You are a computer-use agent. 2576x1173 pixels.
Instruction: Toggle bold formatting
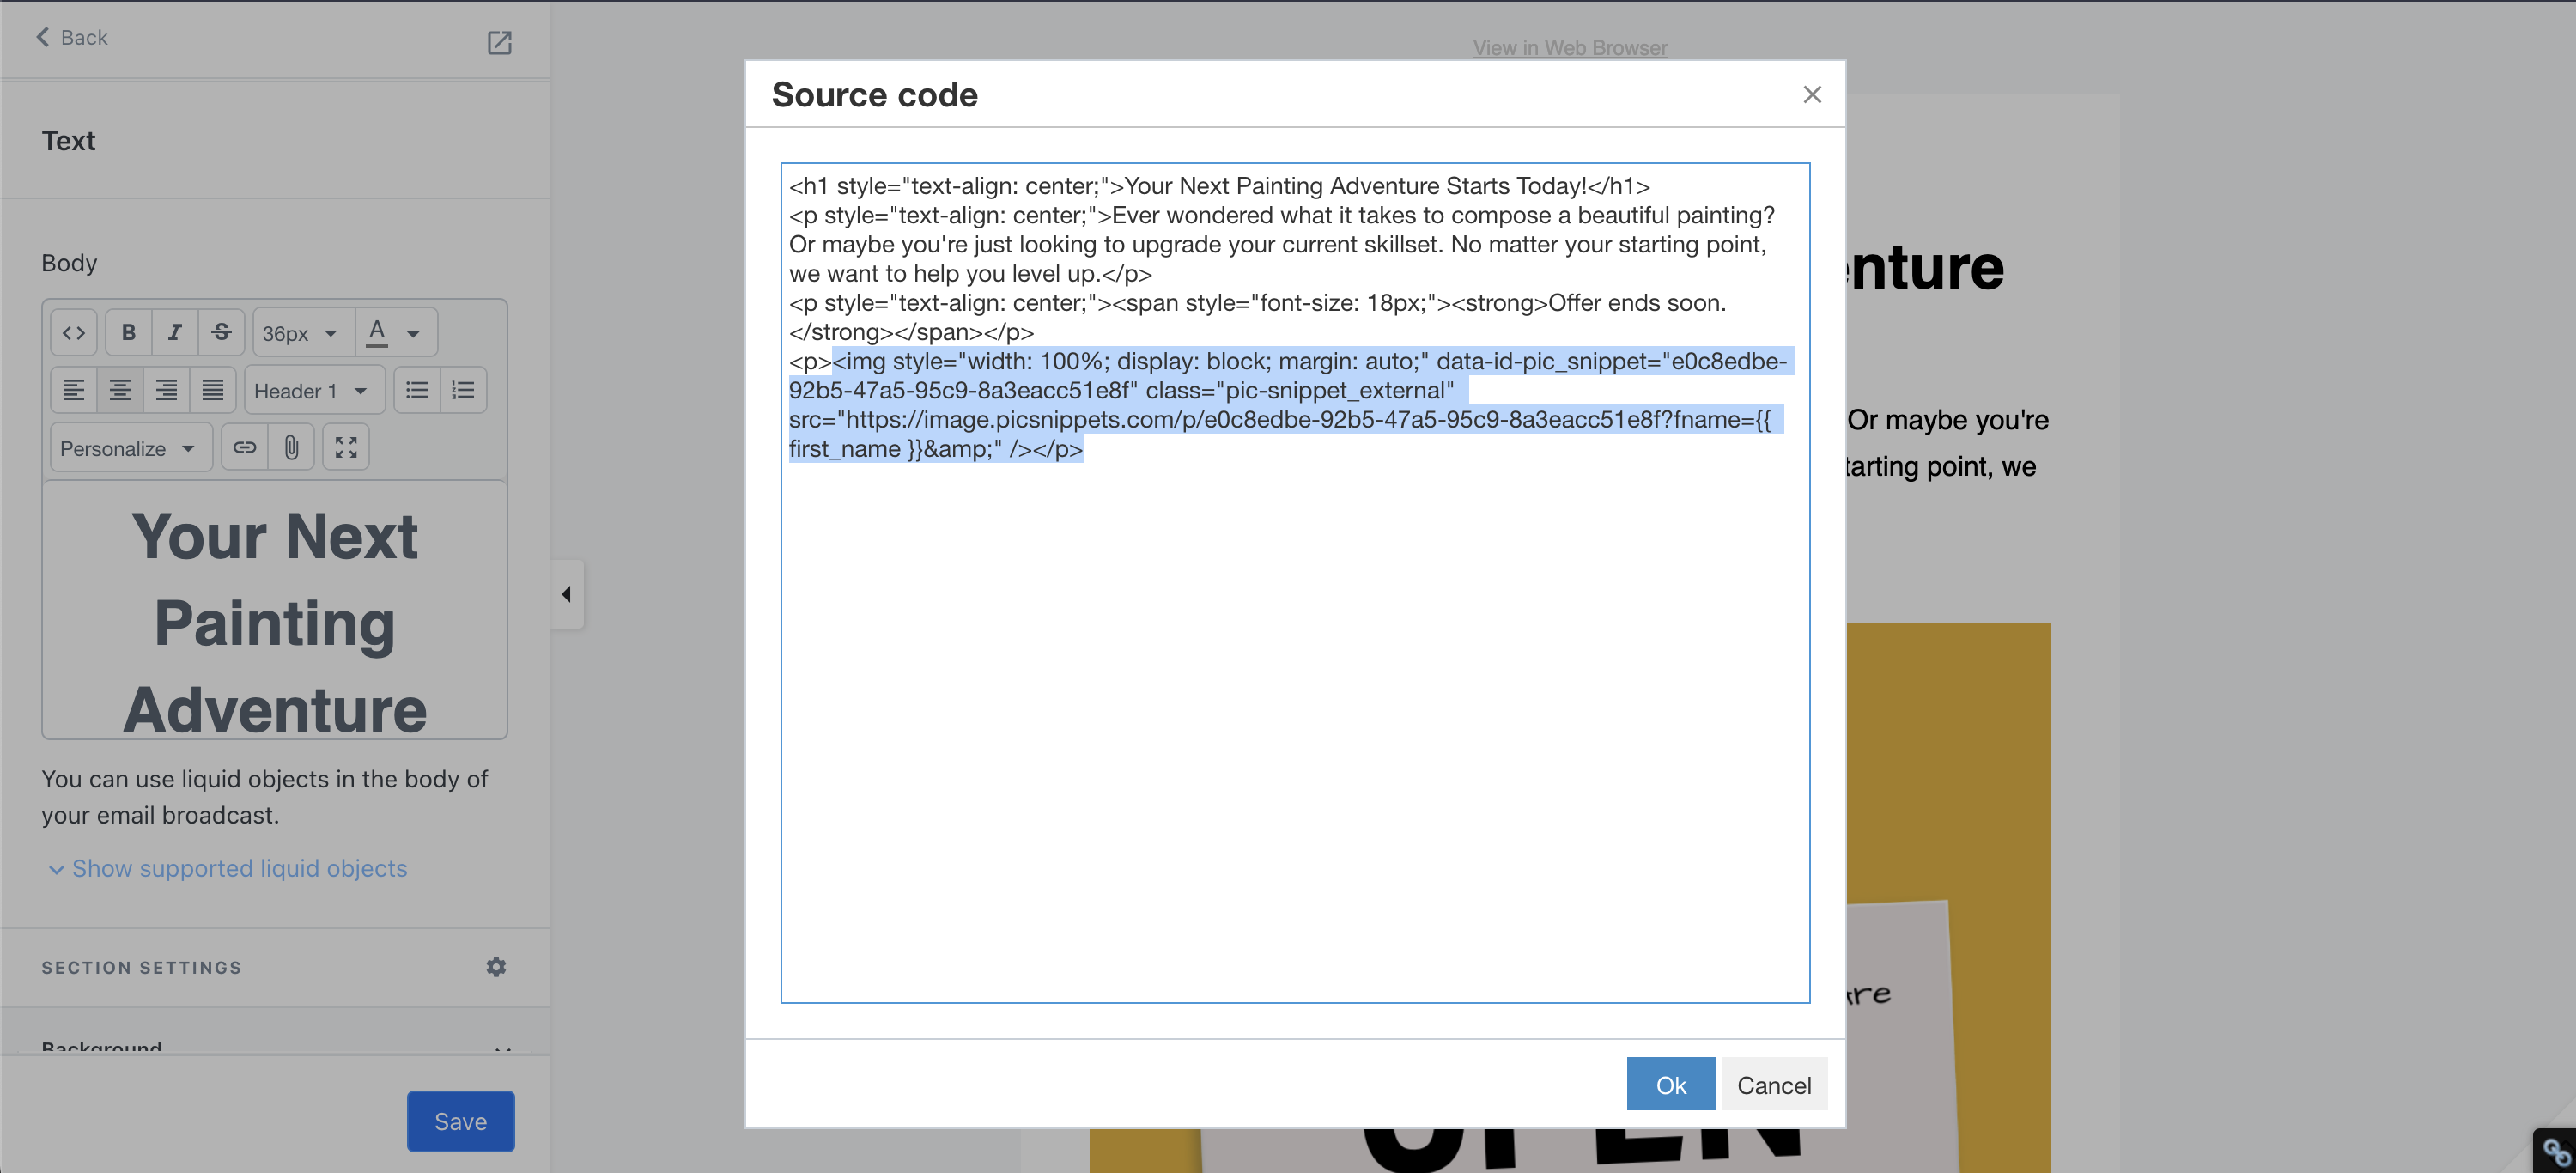[x=128, y=333]
